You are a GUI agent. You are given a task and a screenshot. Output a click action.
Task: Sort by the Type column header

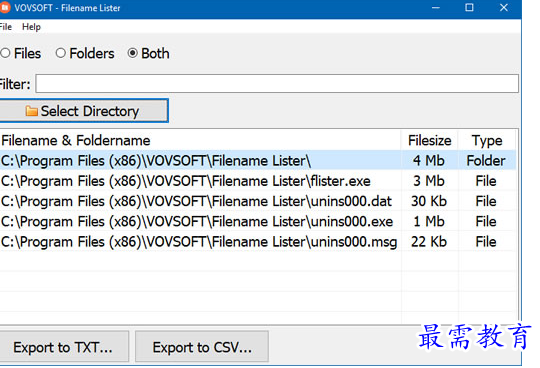click(x=487, y=140)
